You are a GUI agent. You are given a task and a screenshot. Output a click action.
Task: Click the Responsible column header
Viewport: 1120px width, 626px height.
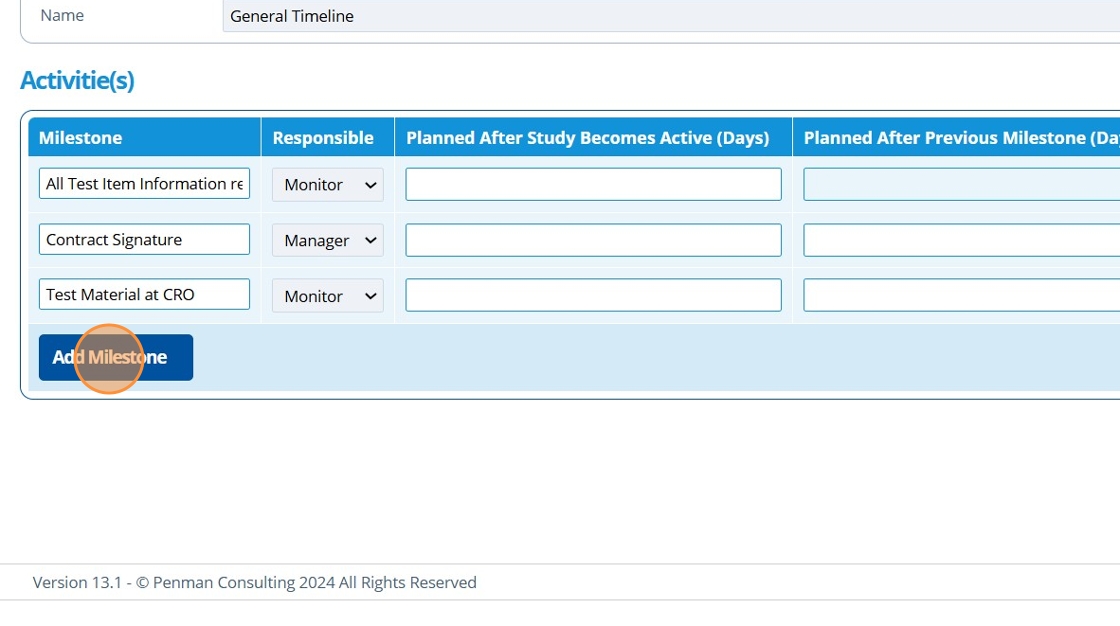(x=323, y=138)
